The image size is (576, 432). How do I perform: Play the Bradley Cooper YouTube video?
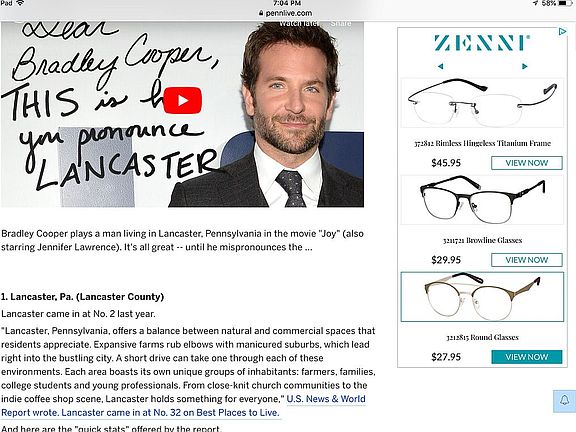click(183, 100)
